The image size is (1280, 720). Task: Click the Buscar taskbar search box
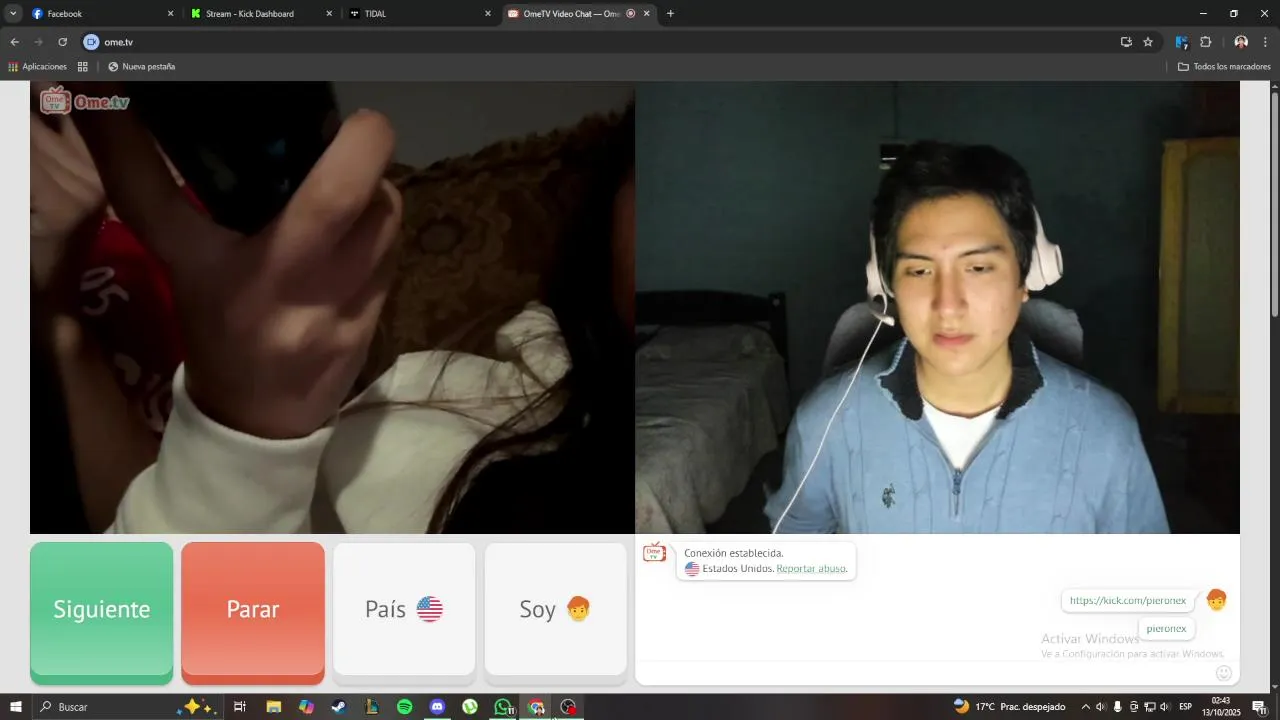130,707
